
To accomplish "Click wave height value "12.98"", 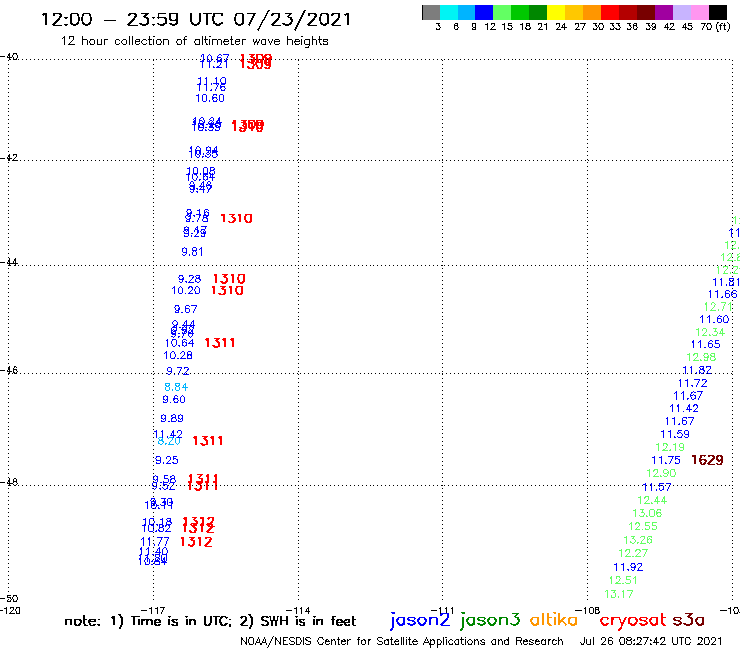I will (x=701, y=357).
